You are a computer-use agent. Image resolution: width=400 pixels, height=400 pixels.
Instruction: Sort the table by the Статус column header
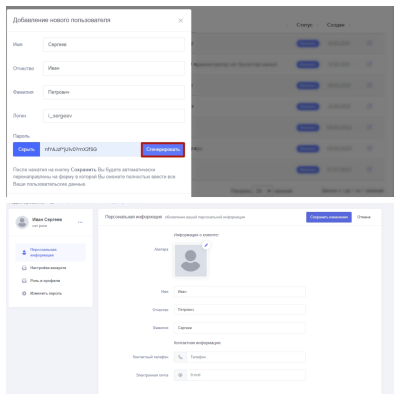click(x=304, y=25)
